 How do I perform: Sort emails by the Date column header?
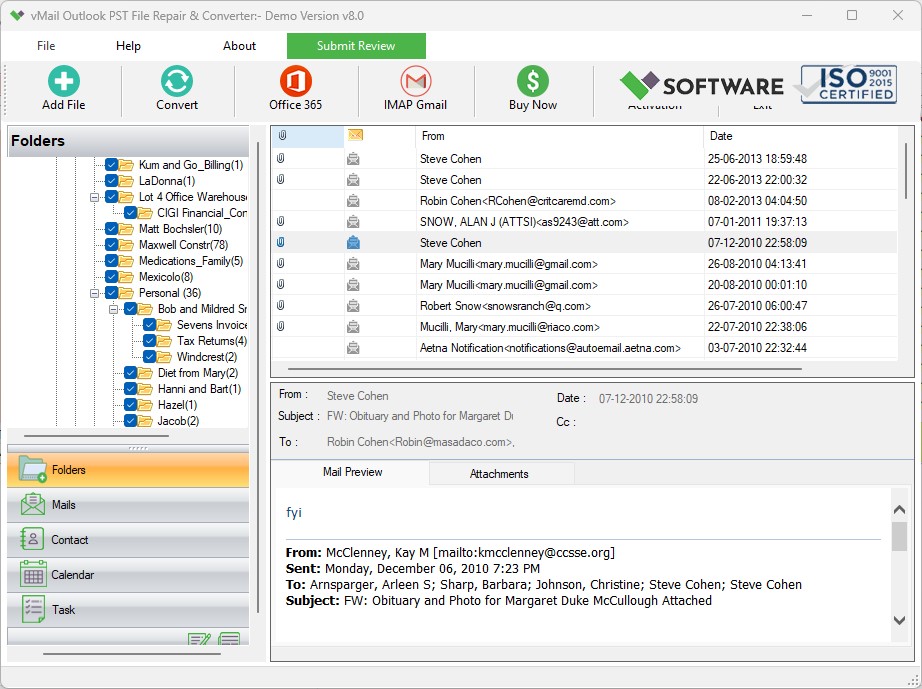[800, 136]
